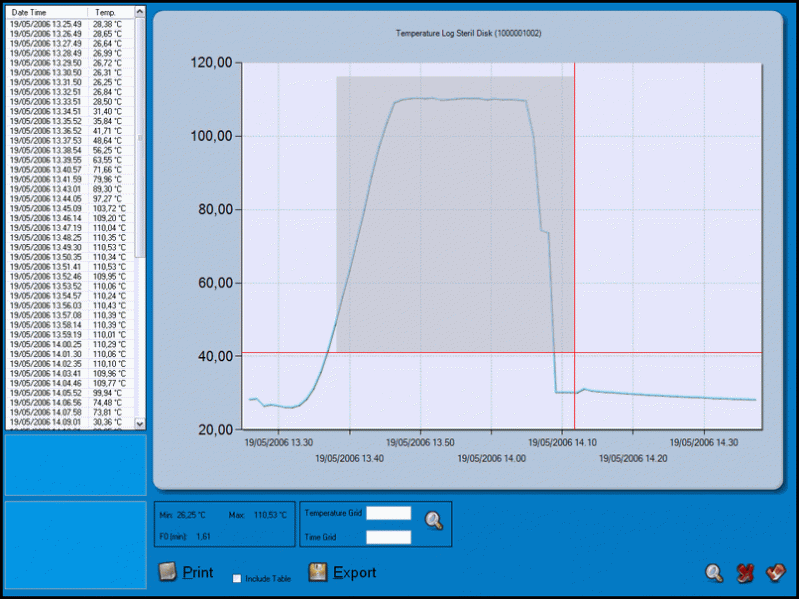The image size is (799, 599).
Task: Select the 19/05/2006 13.49.30 reading row
Action: tap(68, 247)
